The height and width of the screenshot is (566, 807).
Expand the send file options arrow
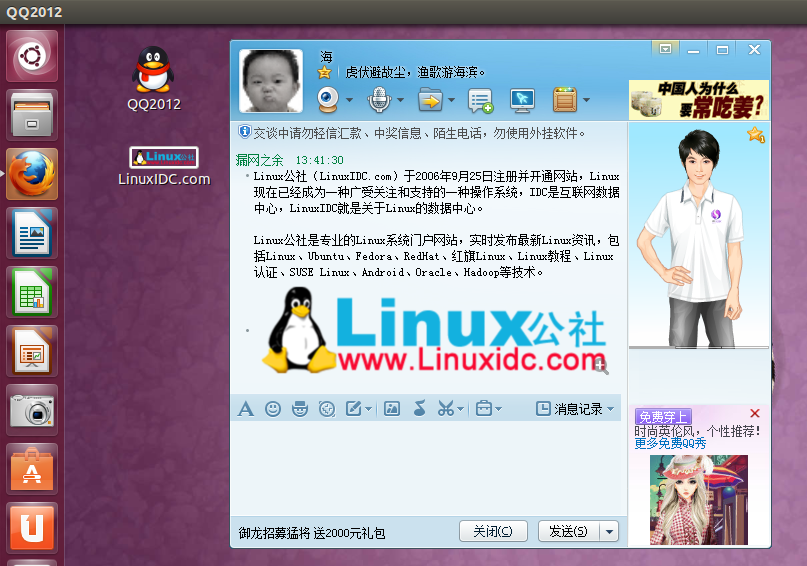point(451,100)
